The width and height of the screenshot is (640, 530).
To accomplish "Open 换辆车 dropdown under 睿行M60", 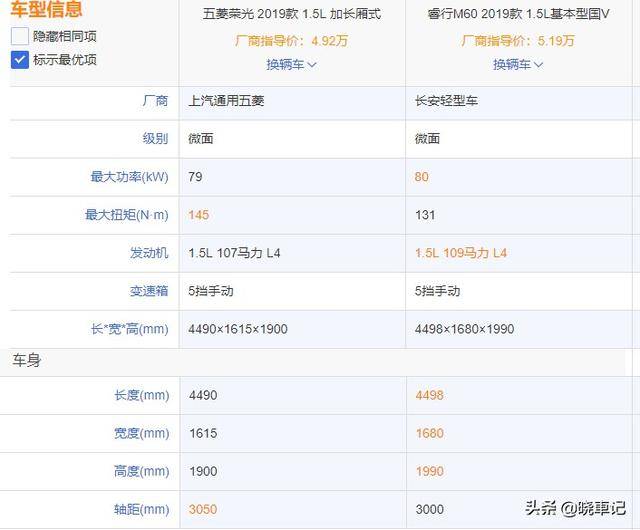I will tap(518, 64).
